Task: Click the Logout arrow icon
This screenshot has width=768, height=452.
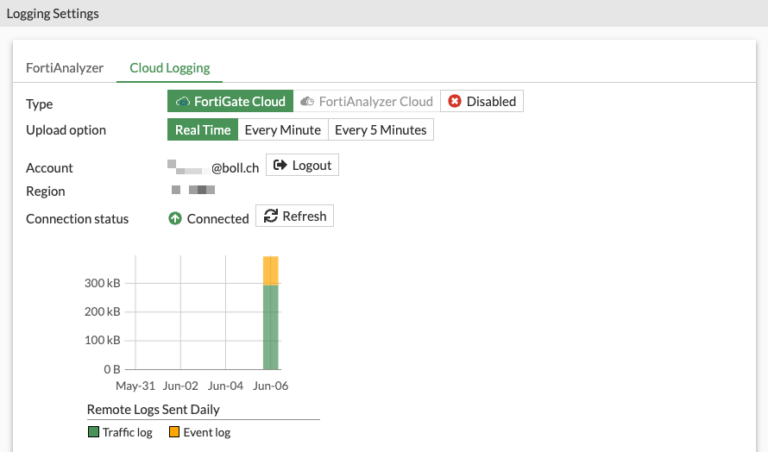Action: pyautogui.click(x=280, y=165)
